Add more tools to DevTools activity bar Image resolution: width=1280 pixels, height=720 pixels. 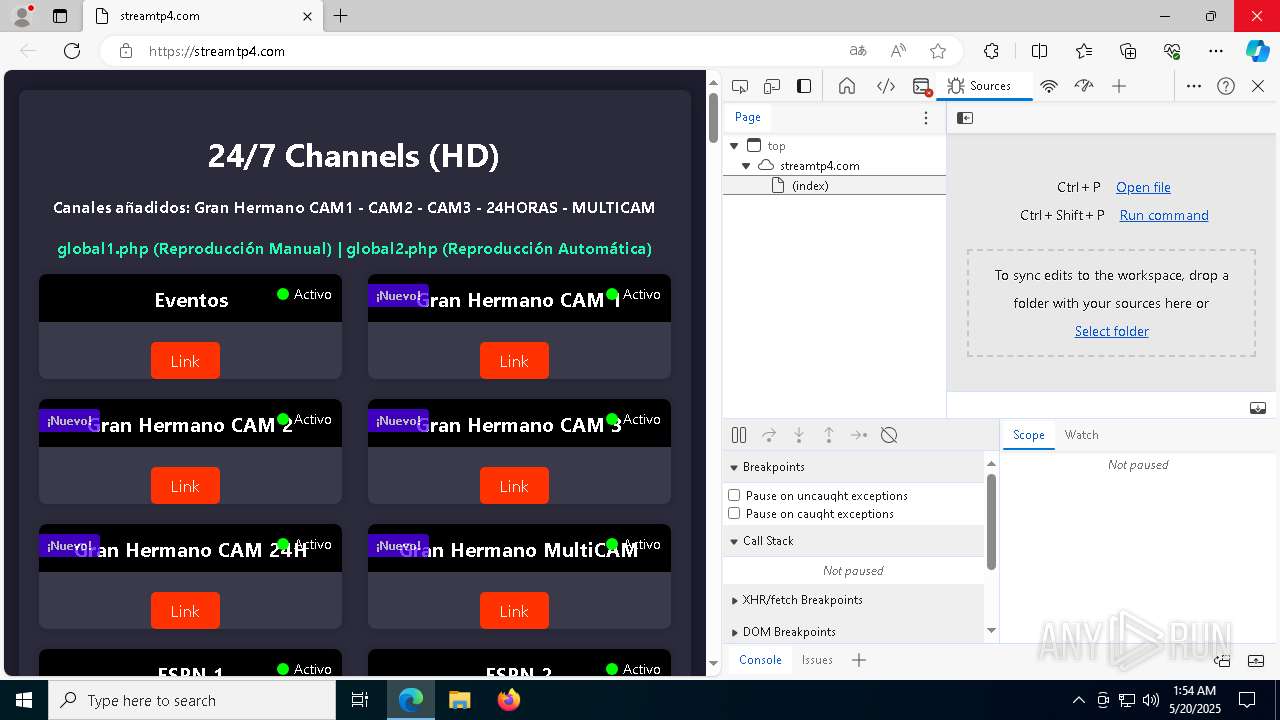[1119, 86]
